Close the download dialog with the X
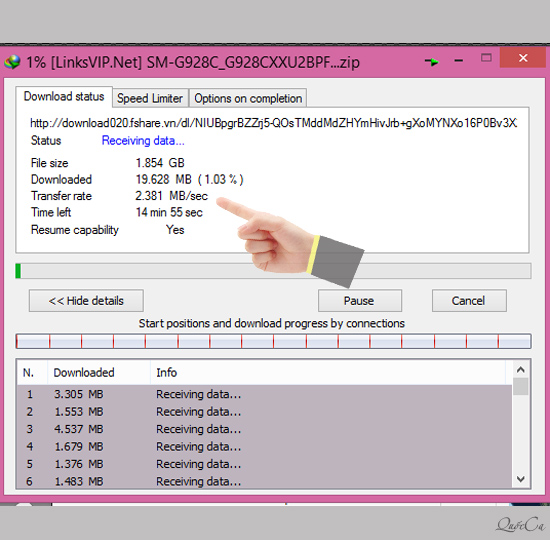 pos(523,58)
